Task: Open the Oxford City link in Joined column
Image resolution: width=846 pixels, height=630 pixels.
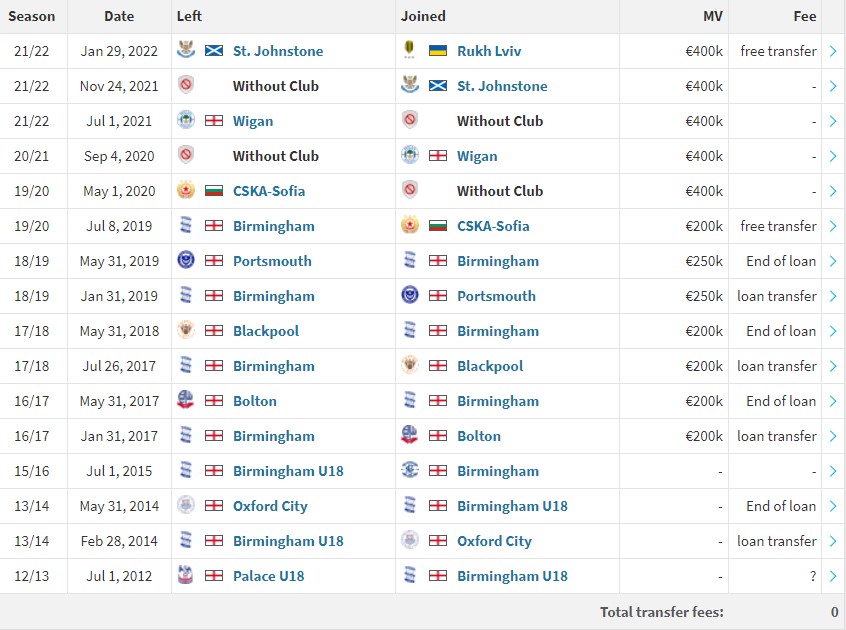Action: 494,541
